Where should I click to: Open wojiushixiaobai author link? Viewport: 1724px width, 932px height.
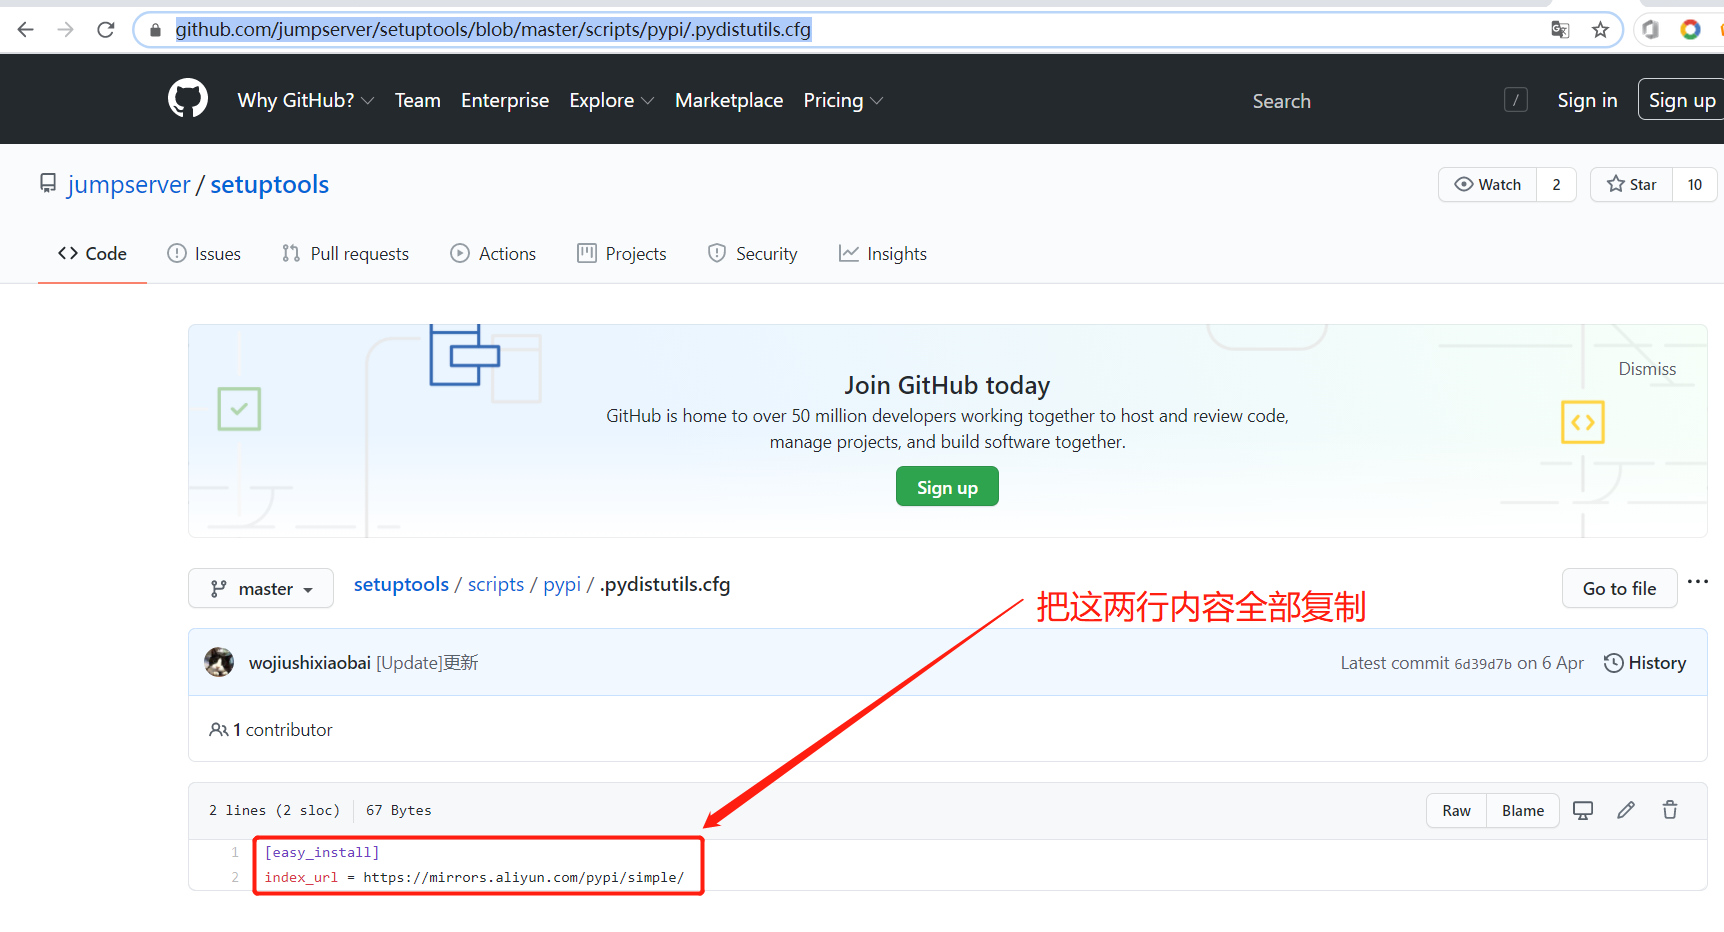[310, 663]
